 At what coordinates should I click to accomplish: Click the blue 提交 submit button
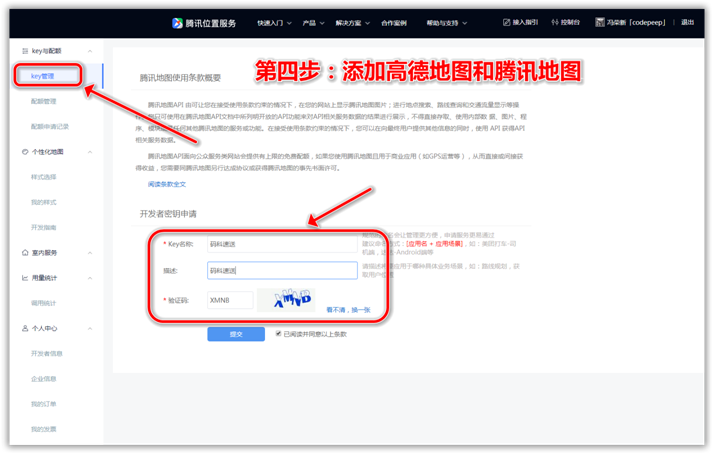[x=236, y=334]
